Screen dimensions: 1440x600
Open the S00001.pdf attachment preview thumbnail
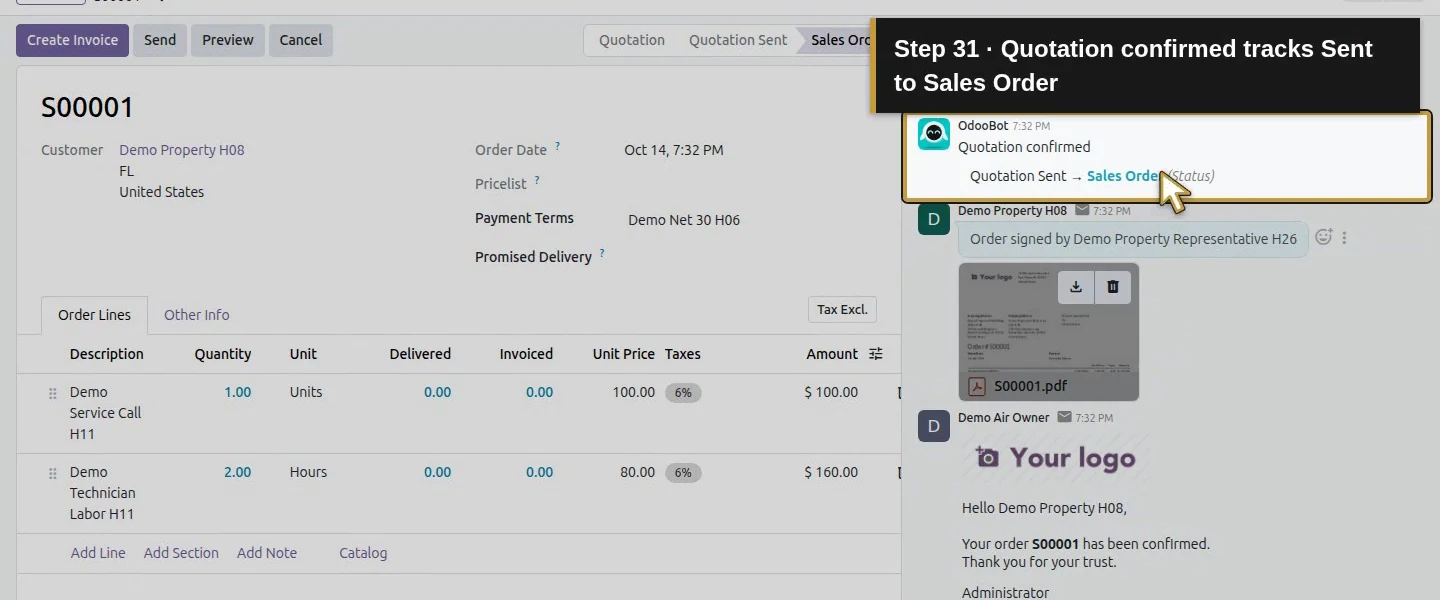coord(1049,330)
